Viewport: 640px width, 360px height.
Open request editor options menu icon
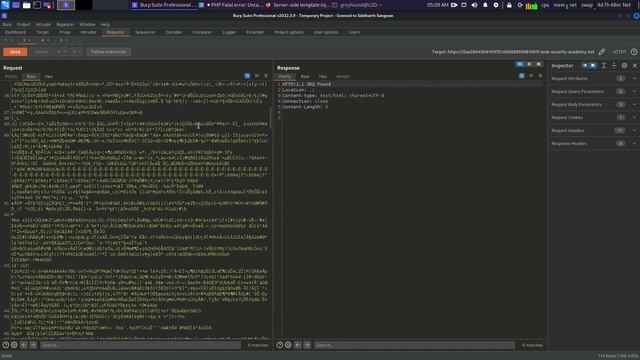pyautogui.click(x=266, y=76)
